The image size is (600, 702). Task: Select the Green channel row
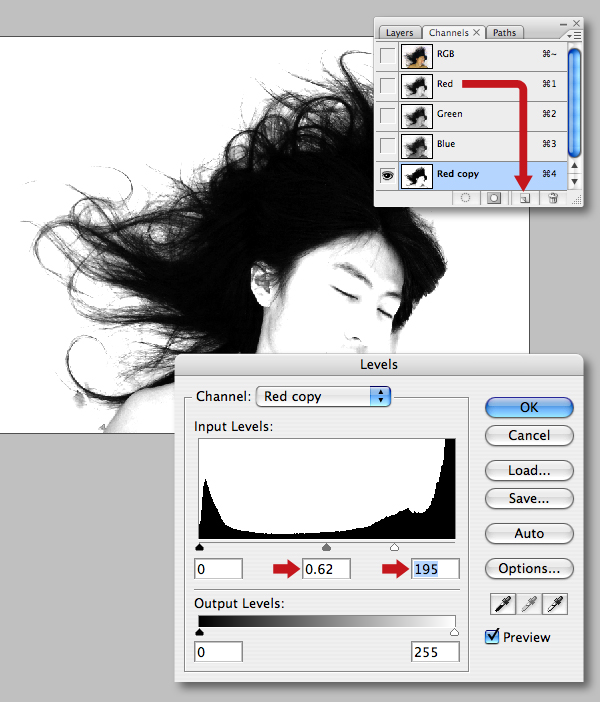tap(471, 116)
